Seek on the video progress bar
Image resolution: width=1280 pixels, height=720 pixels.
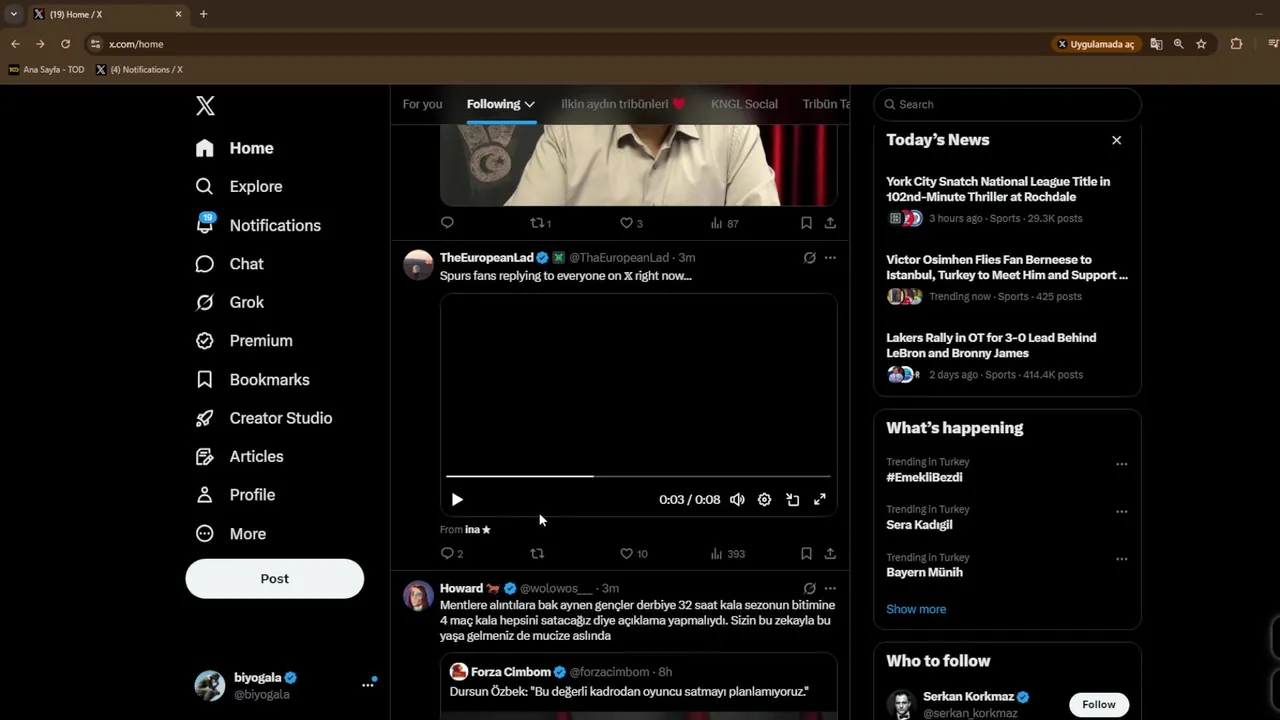(638, 476)
